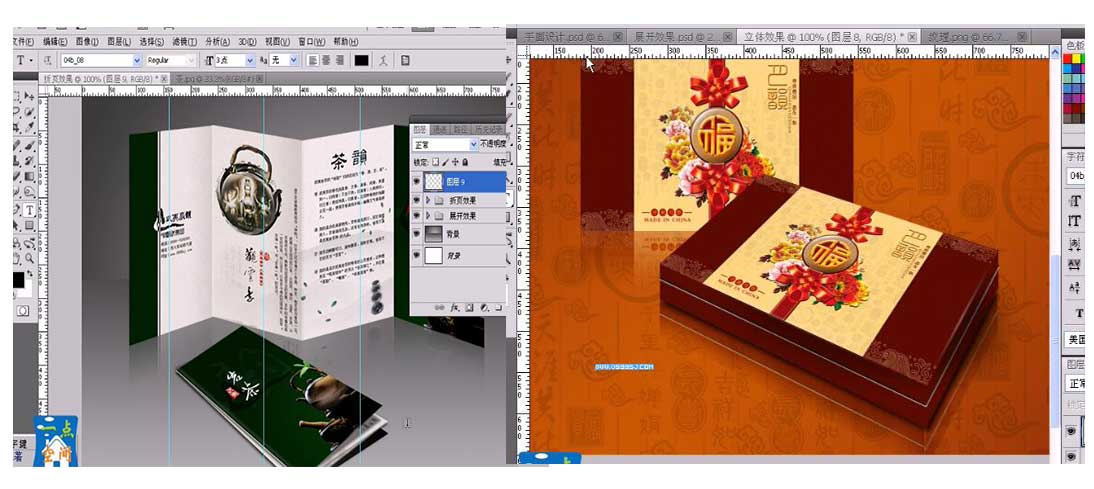Screen dimensions: 1094x489
Task: Click the Move tool in the toolbox
Action: point(29,98)
